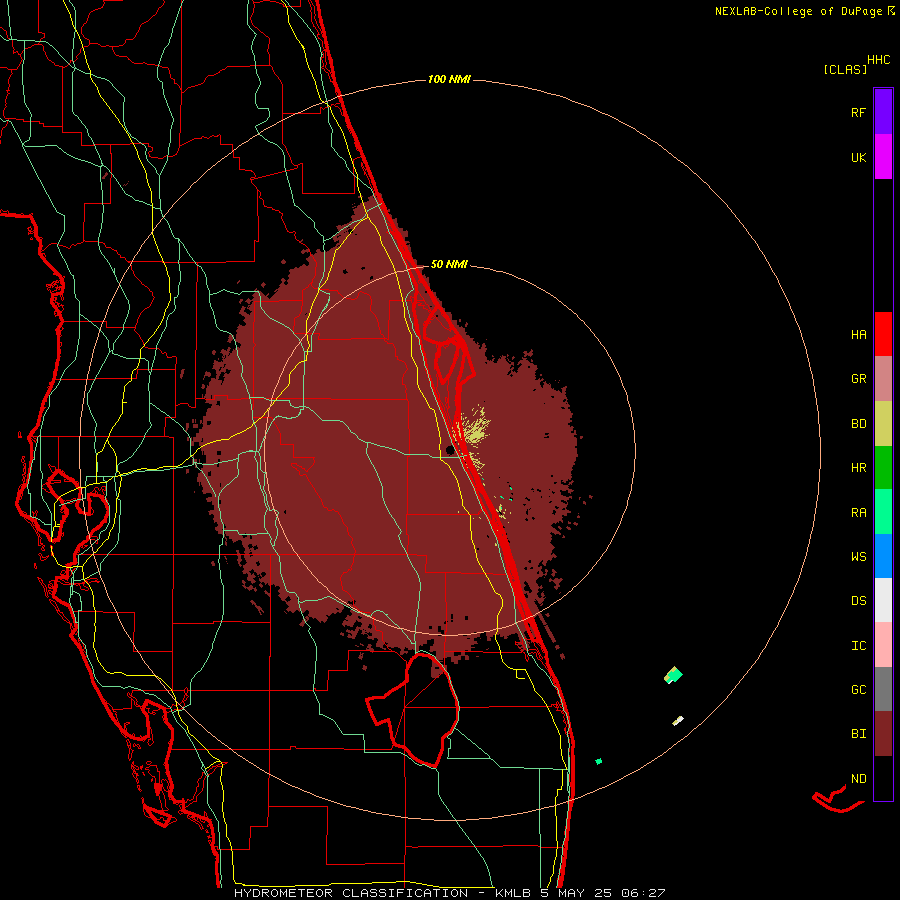The image size is (900, 900).
Task: Click the HA red legend swatch
Action: point(883,334)
